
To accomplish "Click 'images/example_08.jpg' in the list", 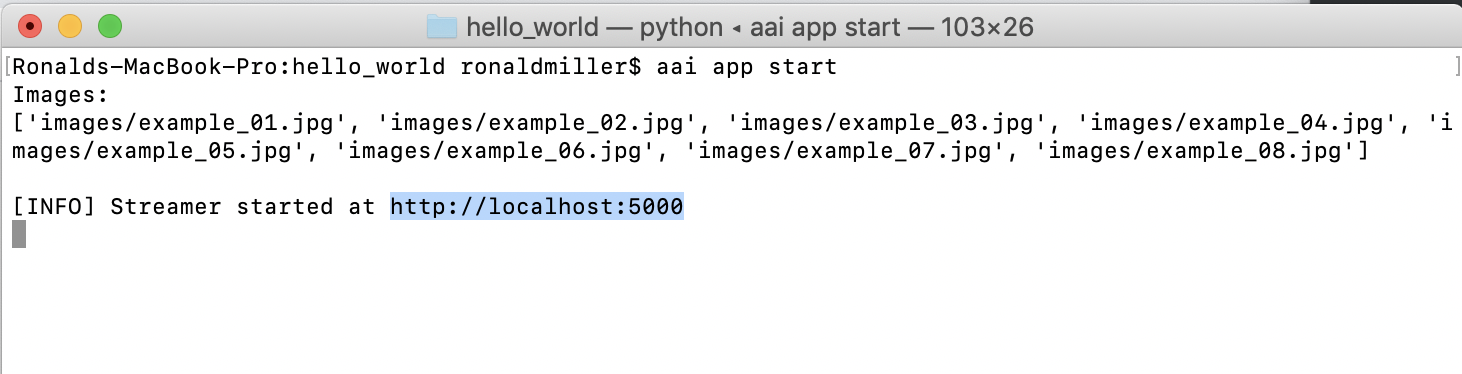I will [x=1195, y=152].
